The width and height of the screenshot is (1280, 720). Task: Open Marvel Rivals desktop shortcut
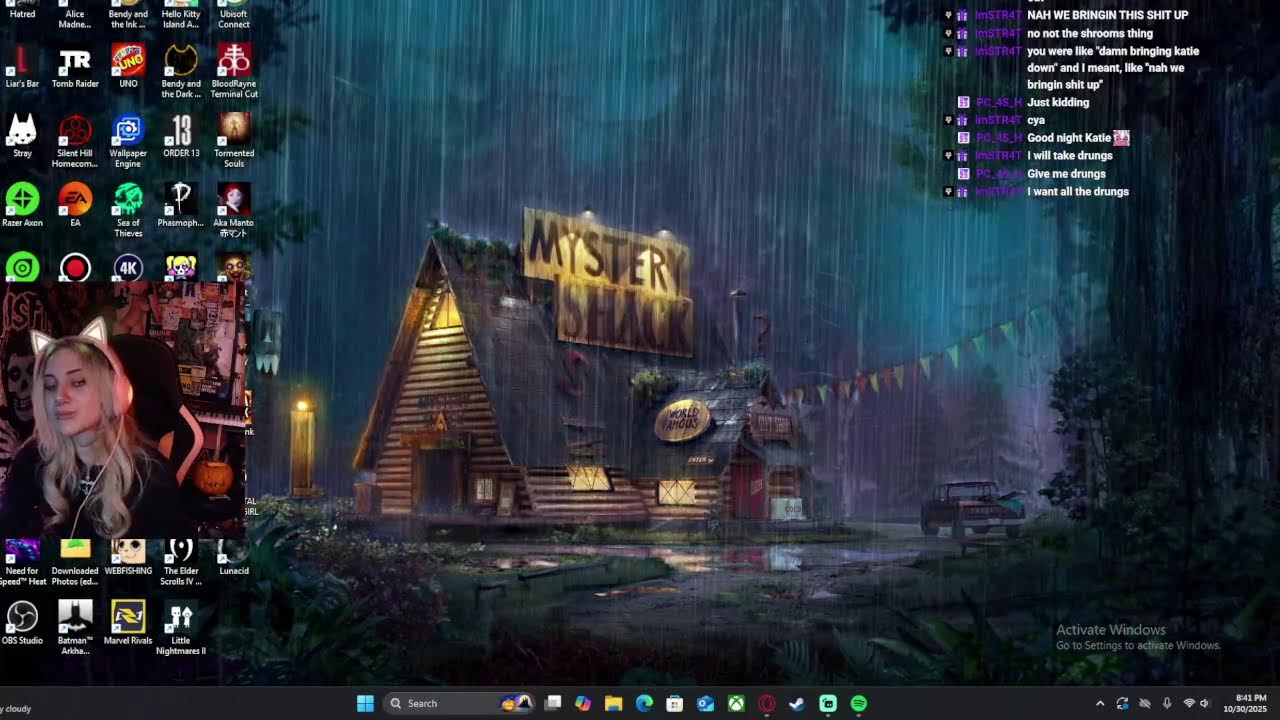click(128, 623)
